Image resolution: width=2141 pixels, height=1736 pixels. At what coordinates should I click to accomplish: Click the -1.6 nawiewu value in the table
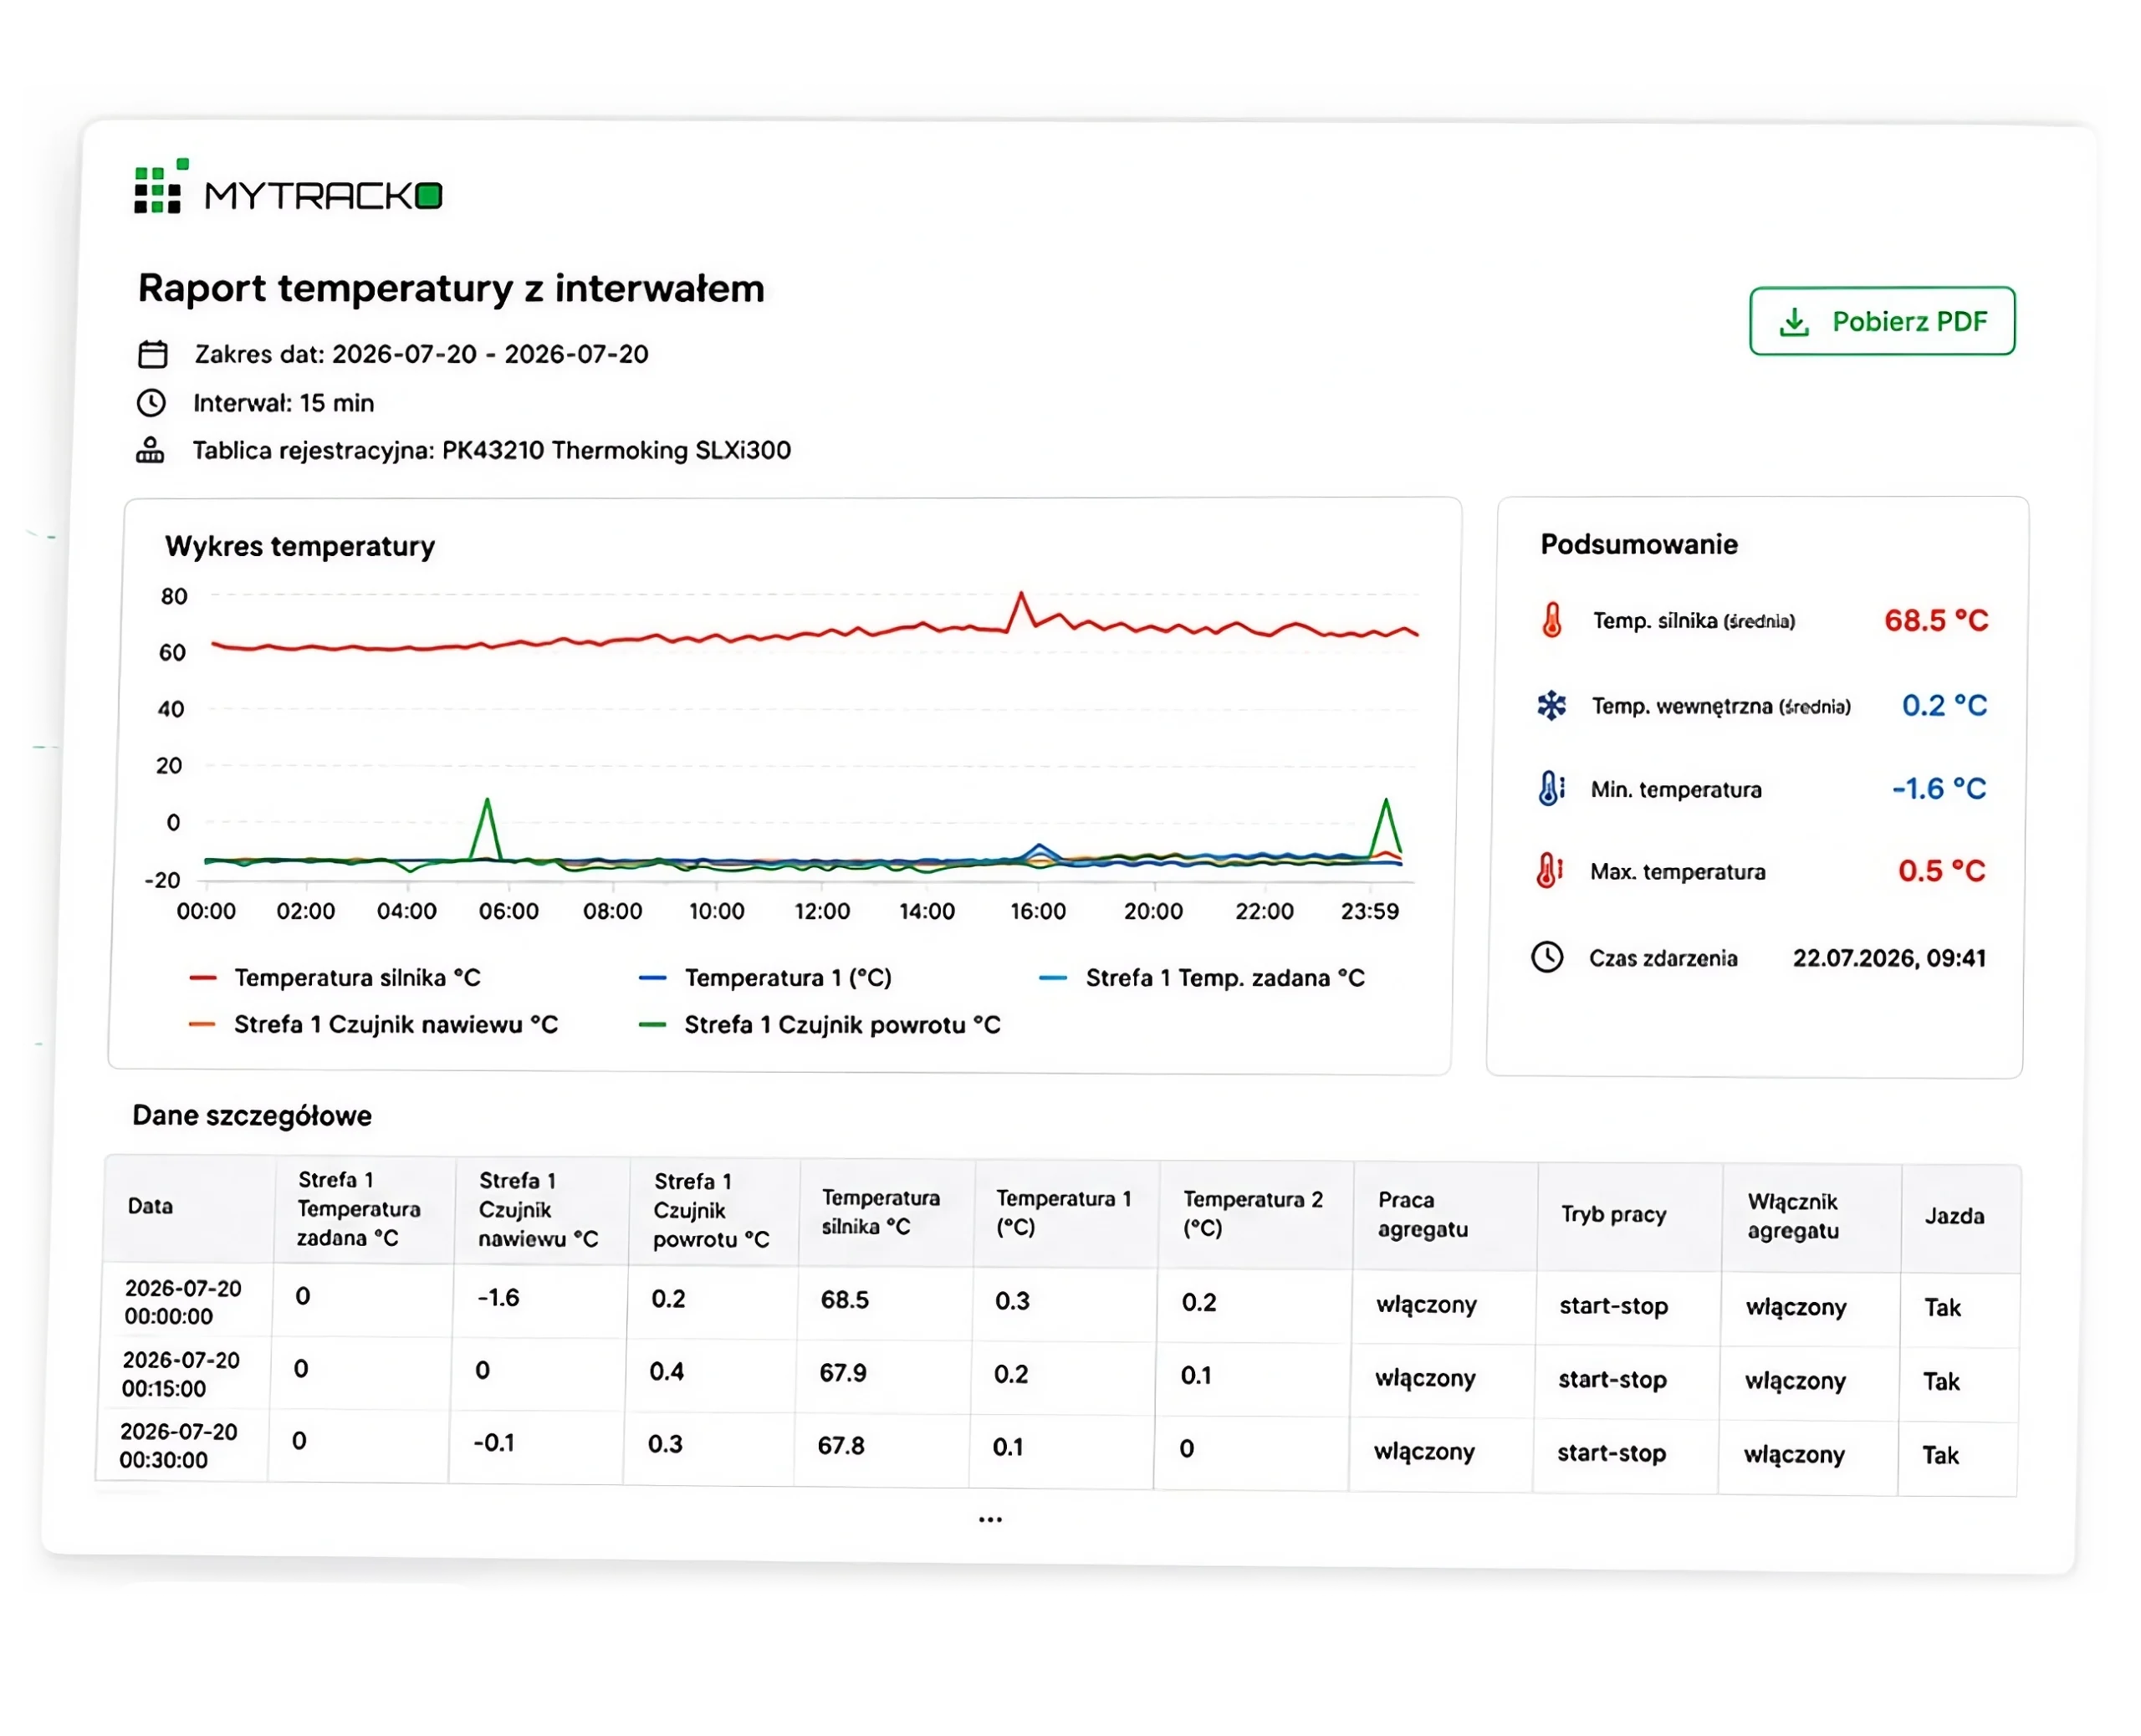498,1298
